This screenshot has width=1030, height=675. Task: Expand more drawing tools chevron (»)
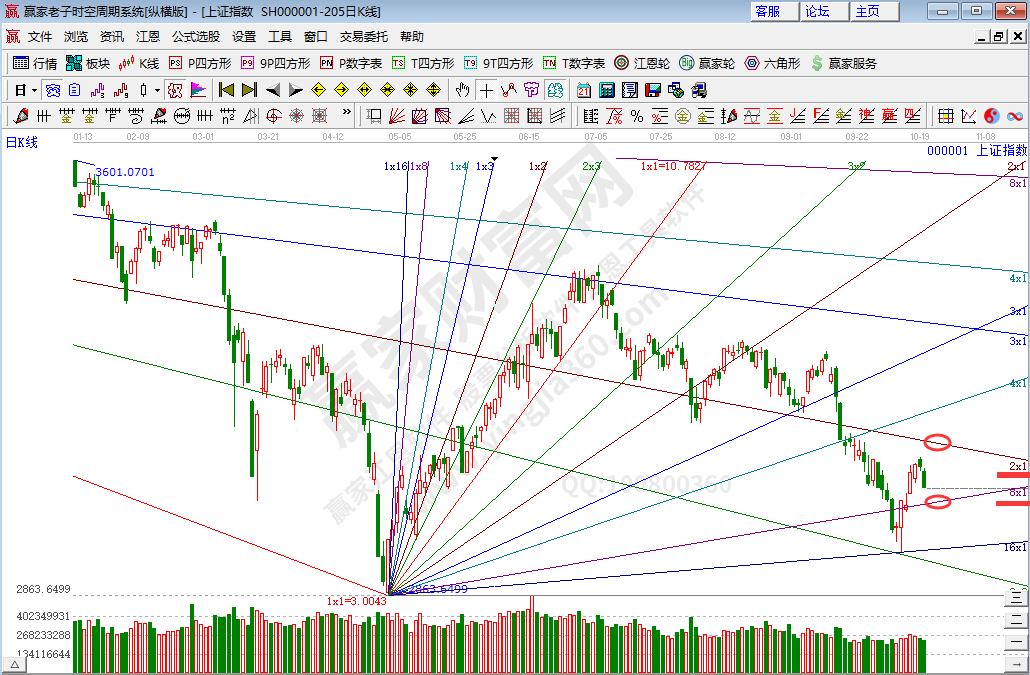pos(347,113)
